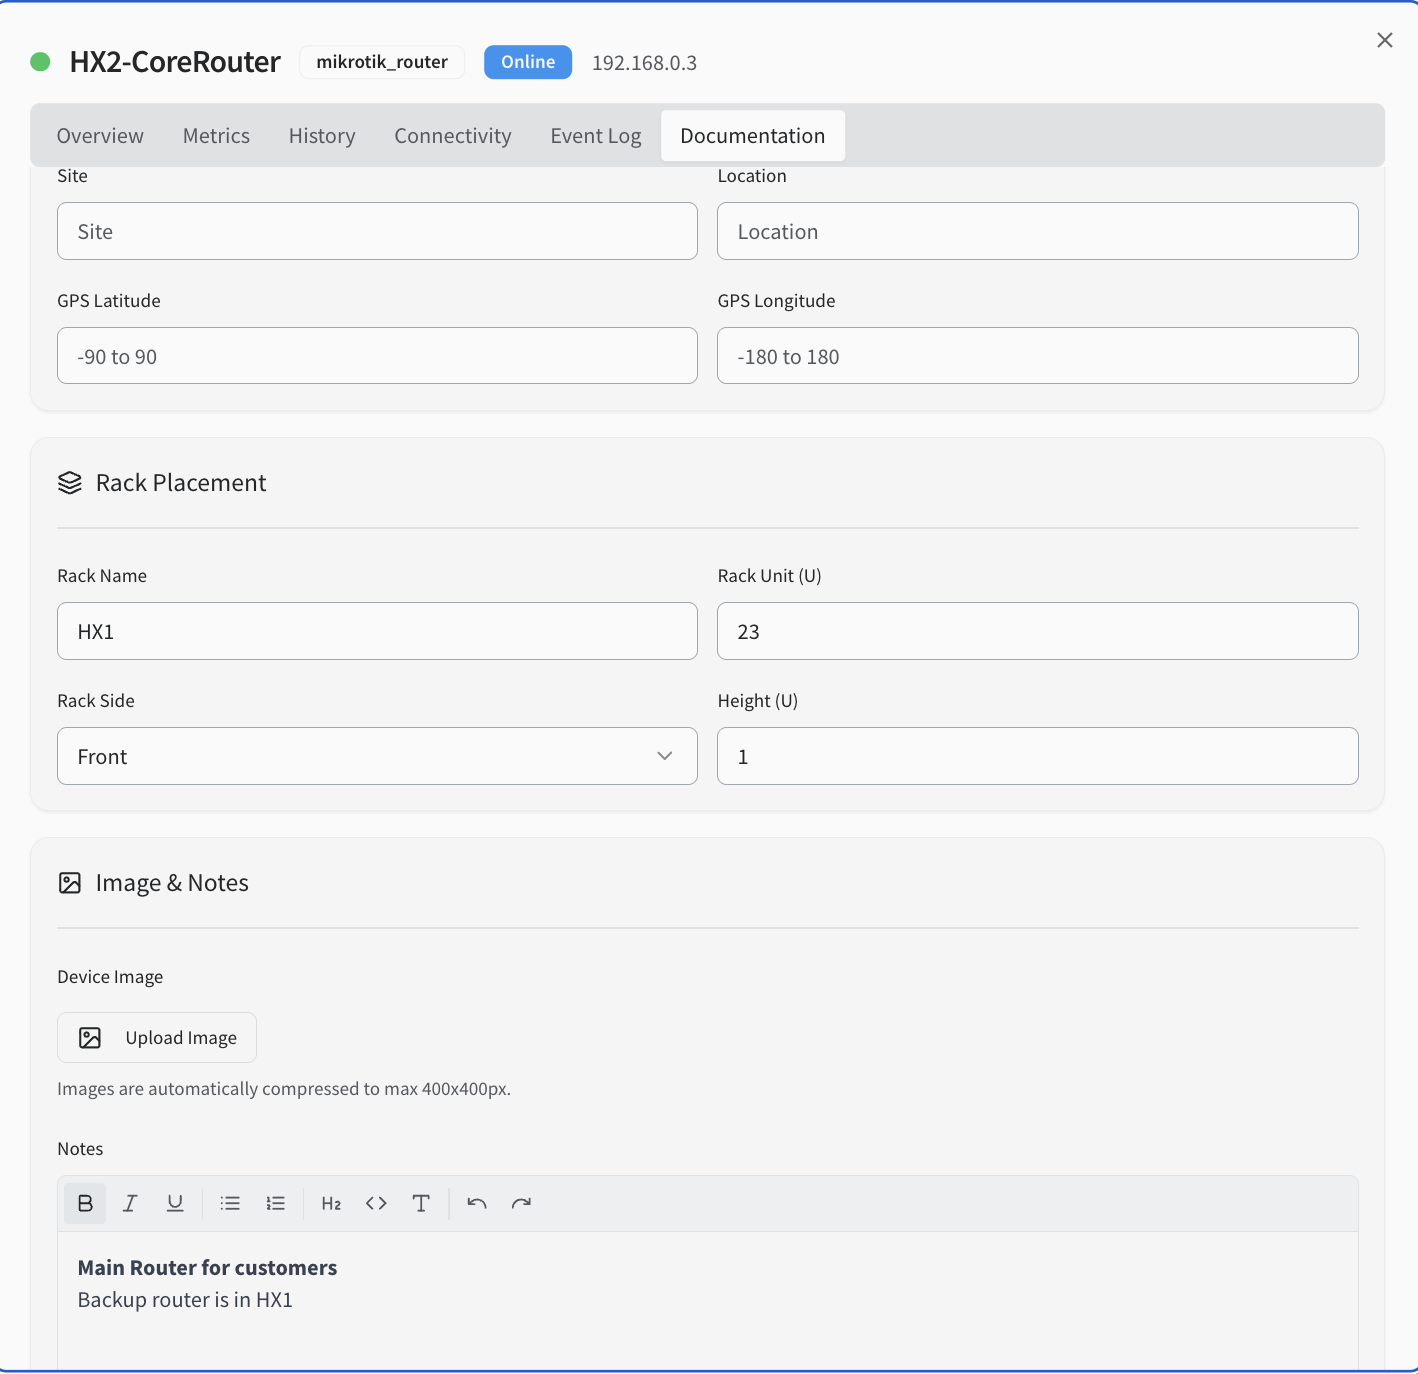Open the Event Log tab

point(595,136)
